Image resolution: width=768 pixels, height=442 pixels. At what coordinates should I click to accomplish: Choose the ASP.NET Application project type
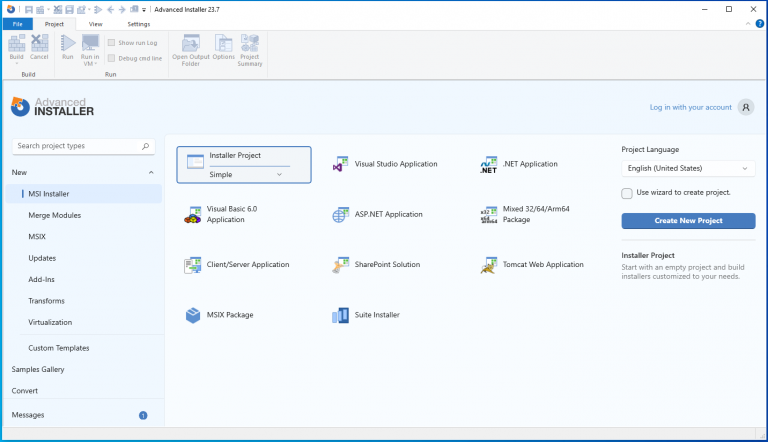pyautogui.click(x=377, y=215)
